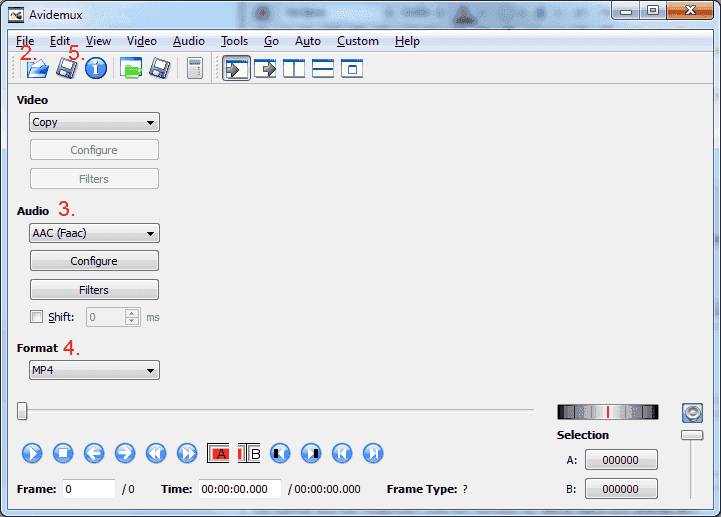Click the Audio Configure button

(94, 261)
